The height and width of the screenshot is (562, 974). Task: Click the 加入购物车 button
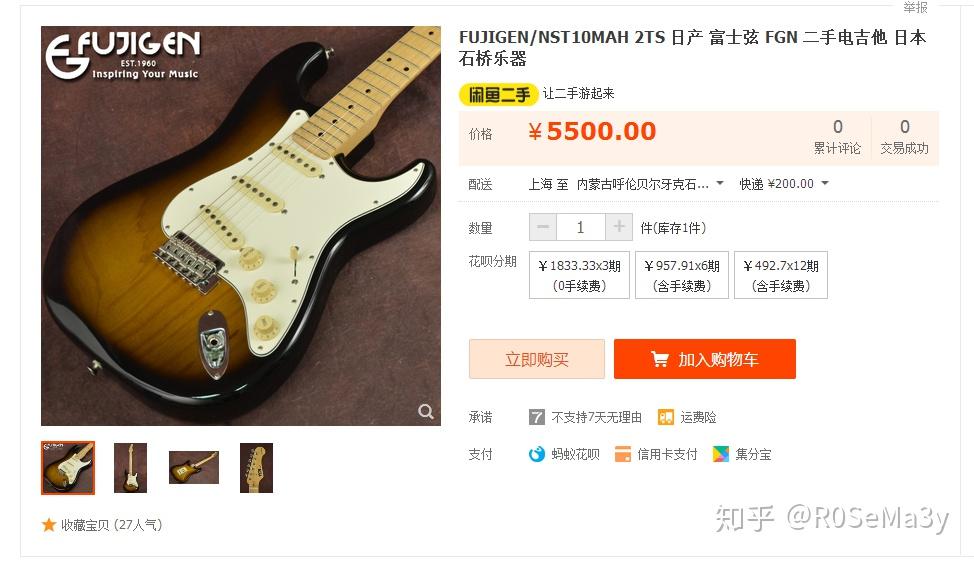point(704,359)
